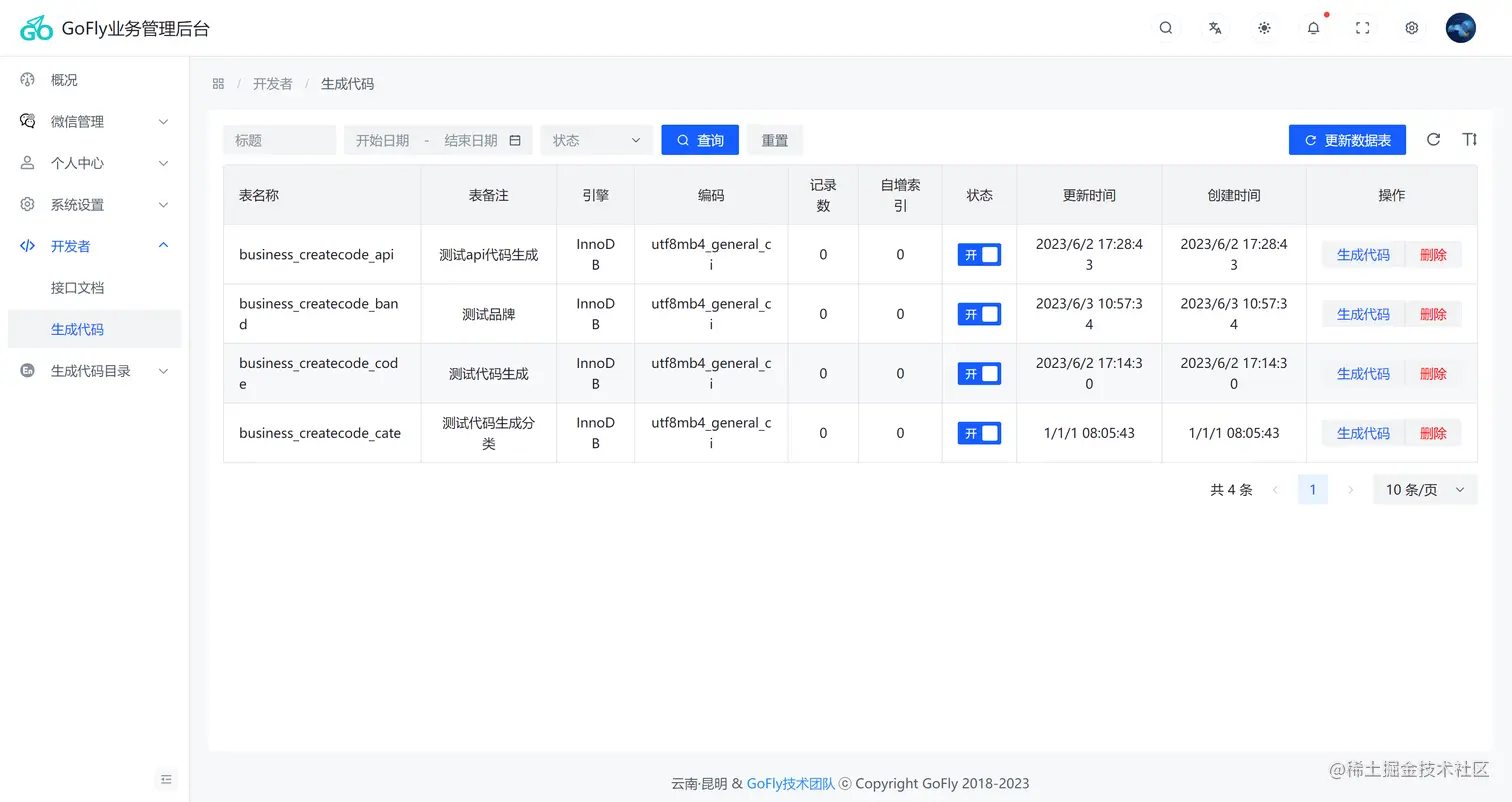Open the 接口文档 menu item

(x=95, y=288)
